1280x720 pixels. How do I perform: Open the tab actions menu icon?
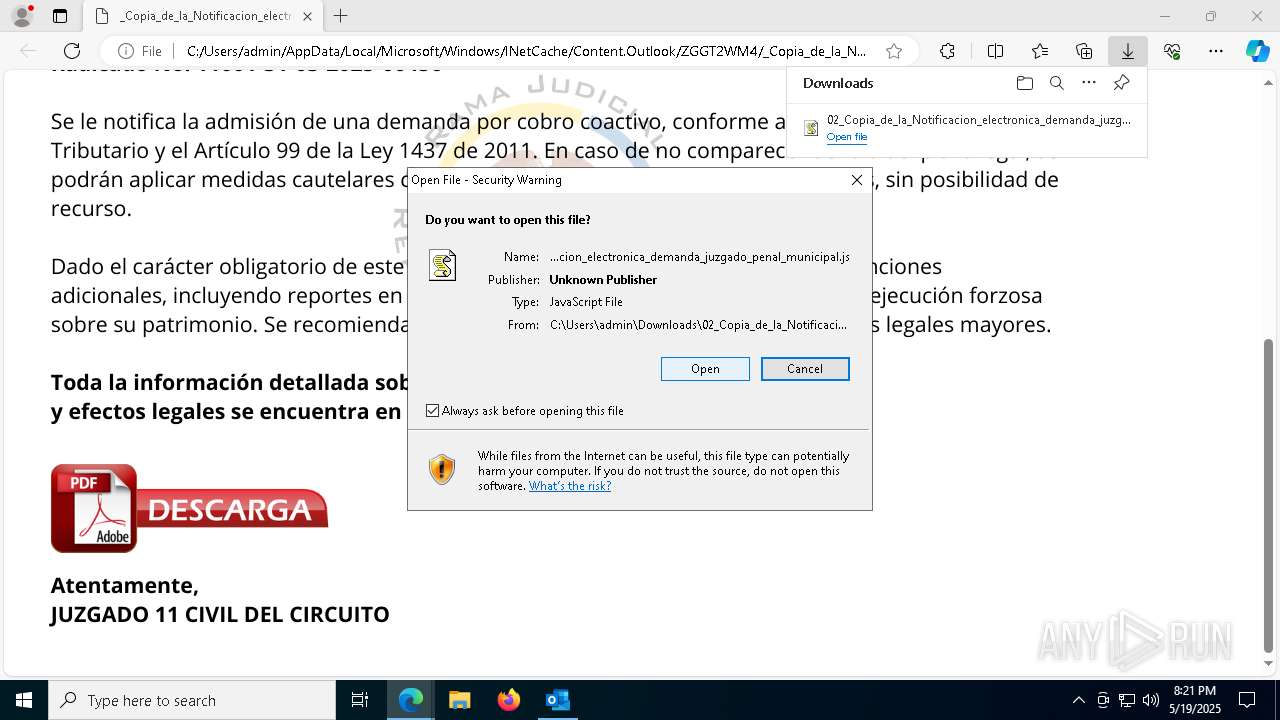(60, 16)
